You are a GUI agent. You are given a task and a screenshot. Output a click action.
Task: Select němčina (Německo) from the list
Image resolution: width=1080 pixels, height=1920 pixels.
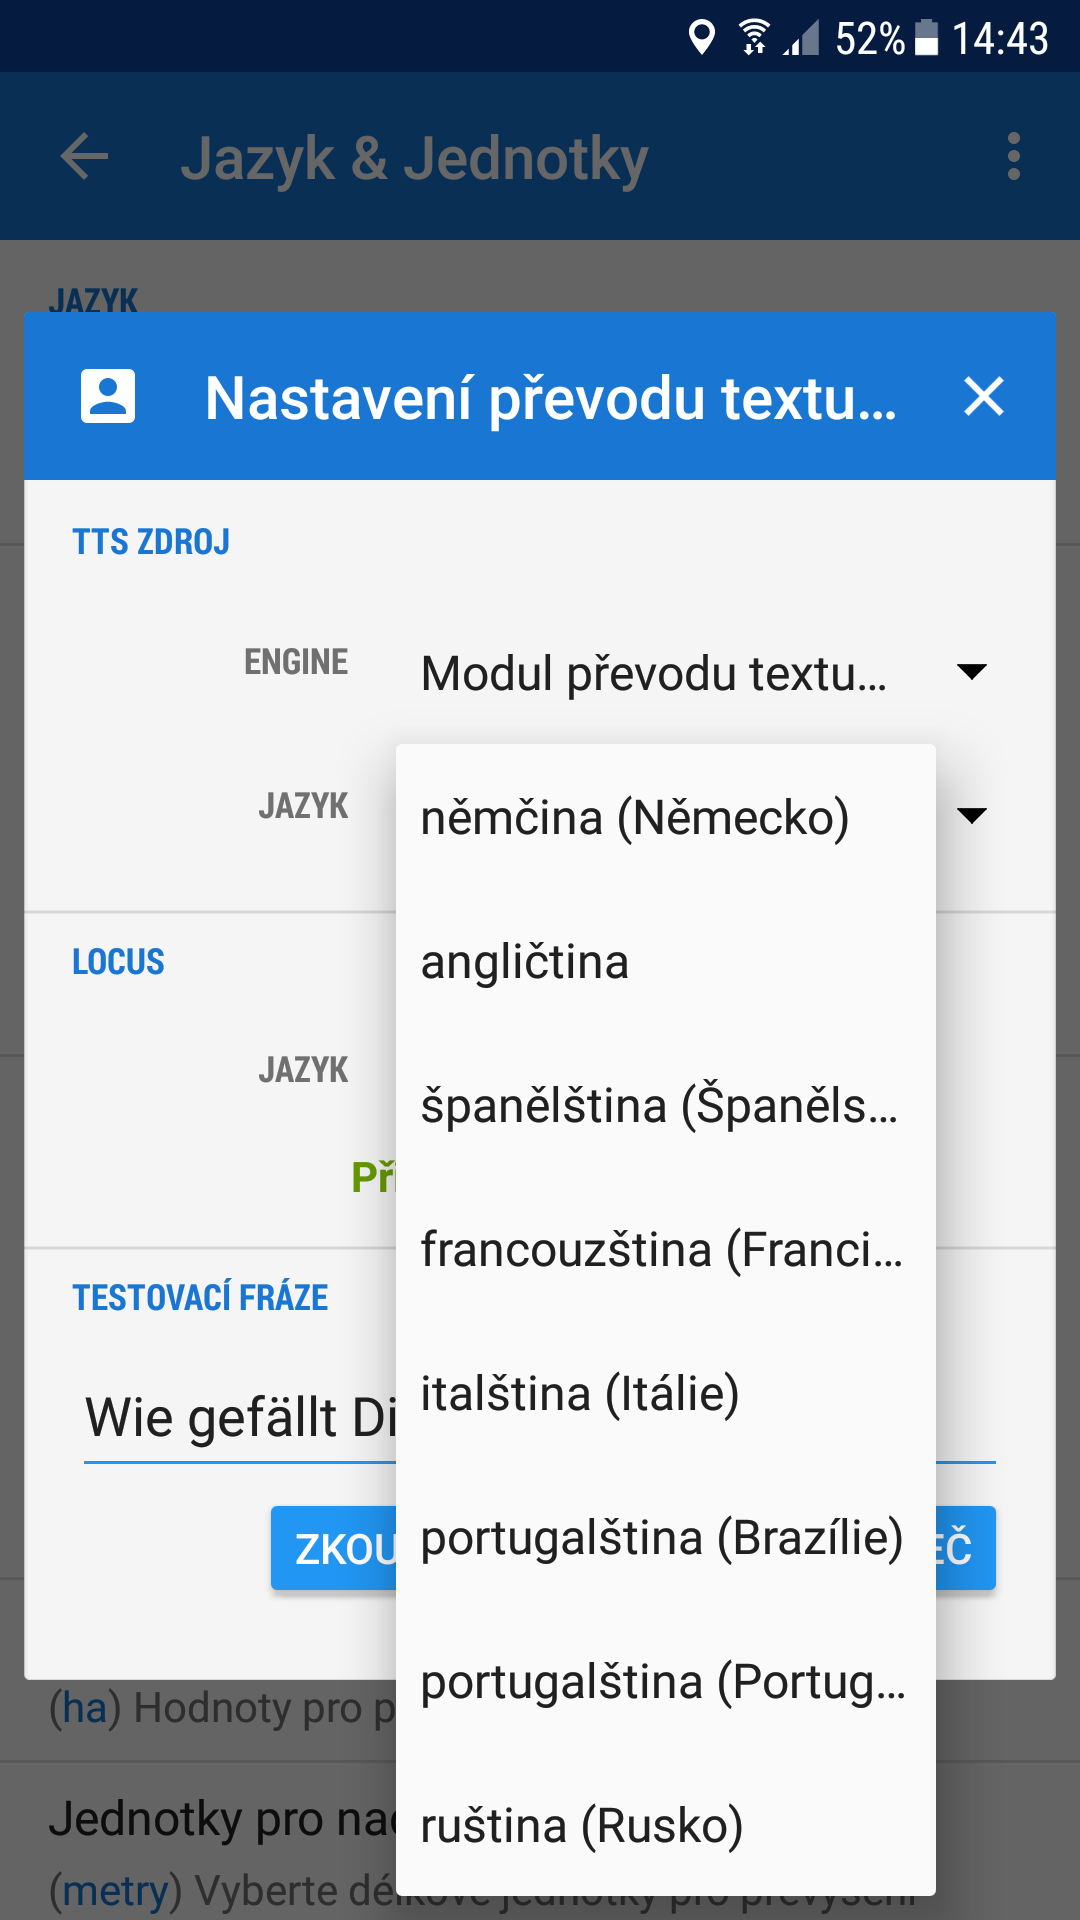(x=635, y=818)
